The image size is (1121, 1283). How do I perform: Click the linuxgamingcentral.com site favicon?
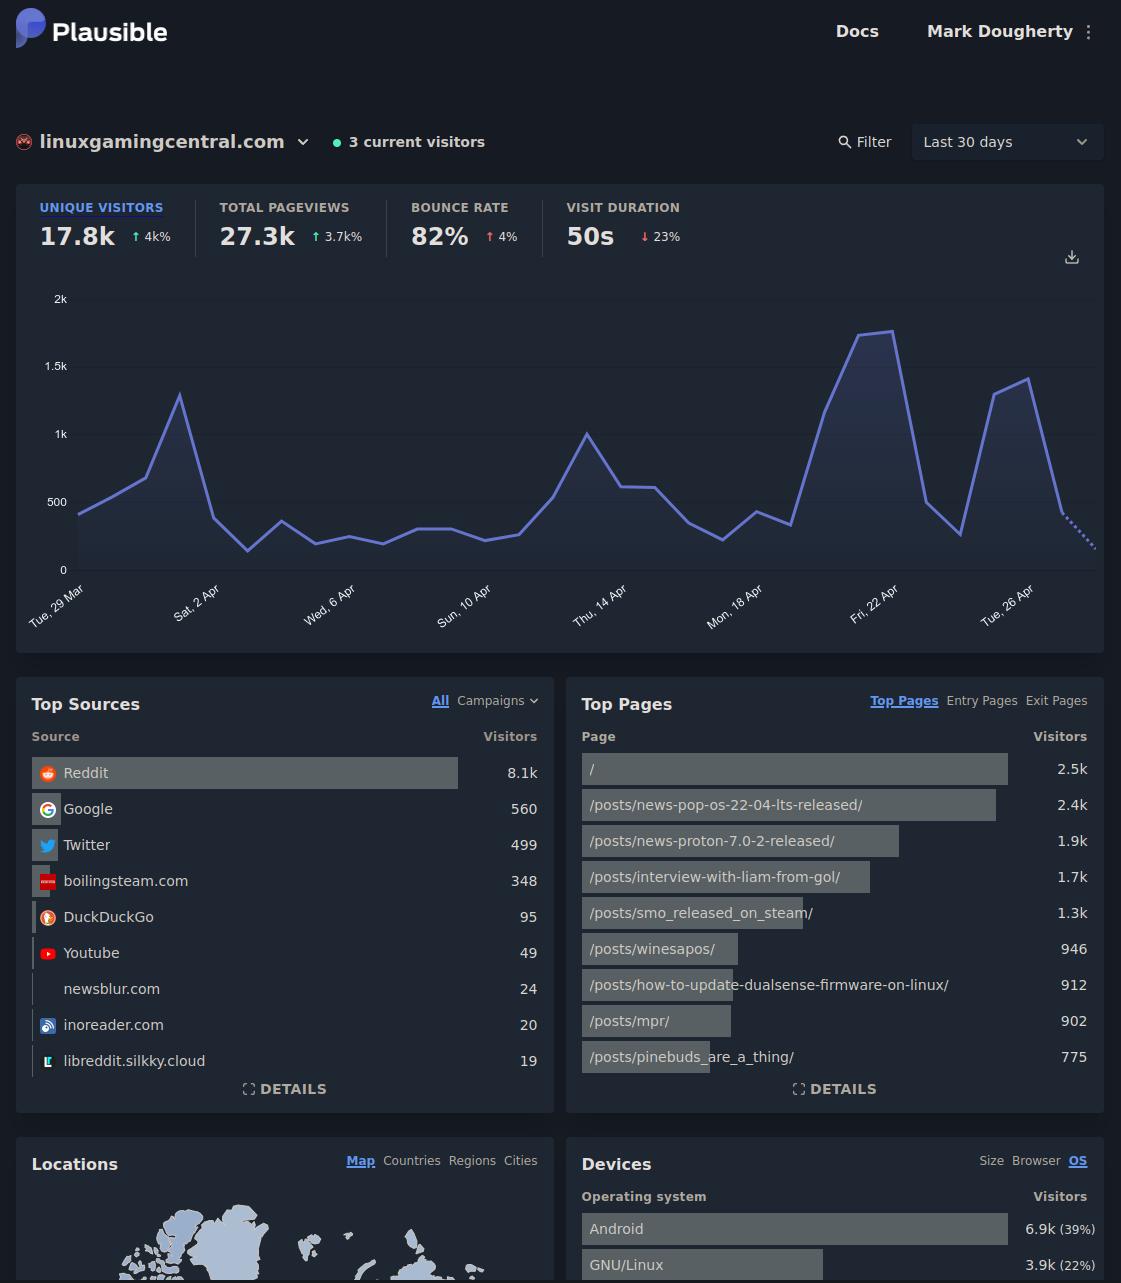(x=24, y=142)
